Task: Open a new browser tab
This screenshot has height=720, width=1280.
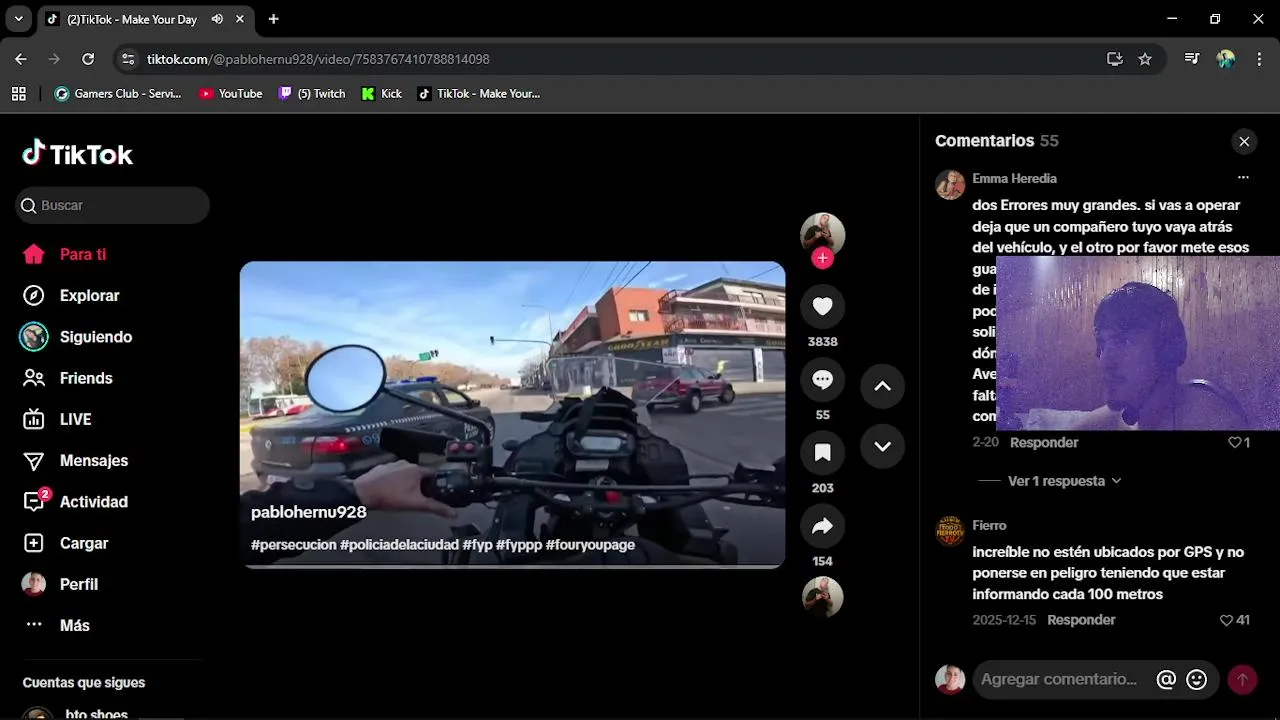Action: [273, 19]
